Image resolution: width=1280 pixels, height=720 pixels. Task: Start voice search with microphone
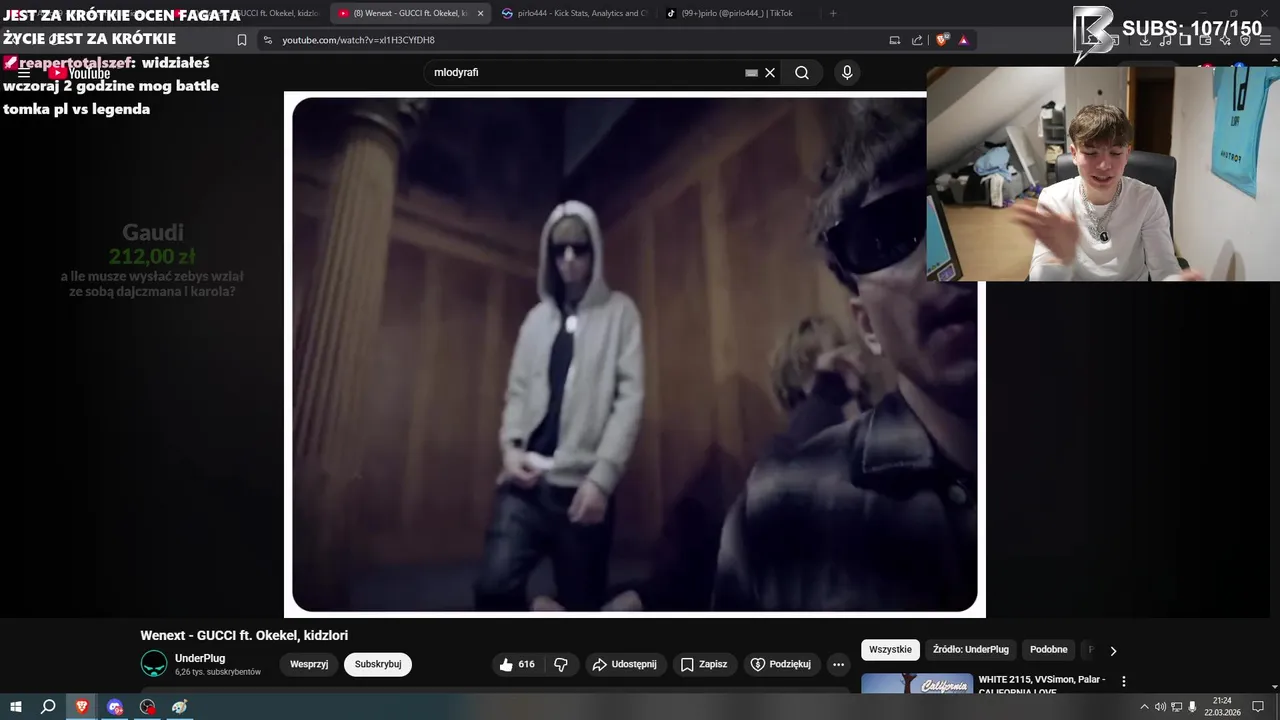tap(847, 73)
